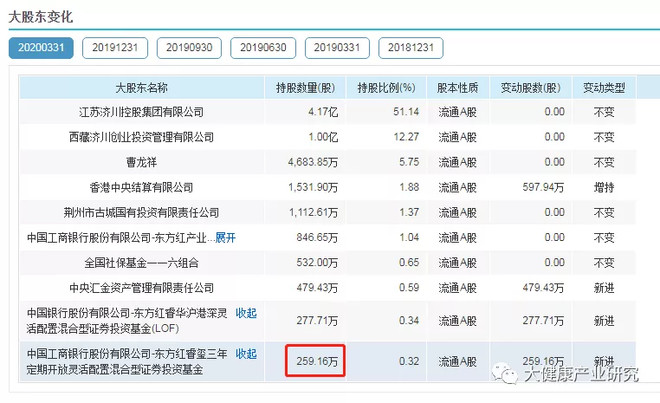Screen dimensions: 660x403
Task: Click the 持股比例(%) column header
Action: (386, 88)
